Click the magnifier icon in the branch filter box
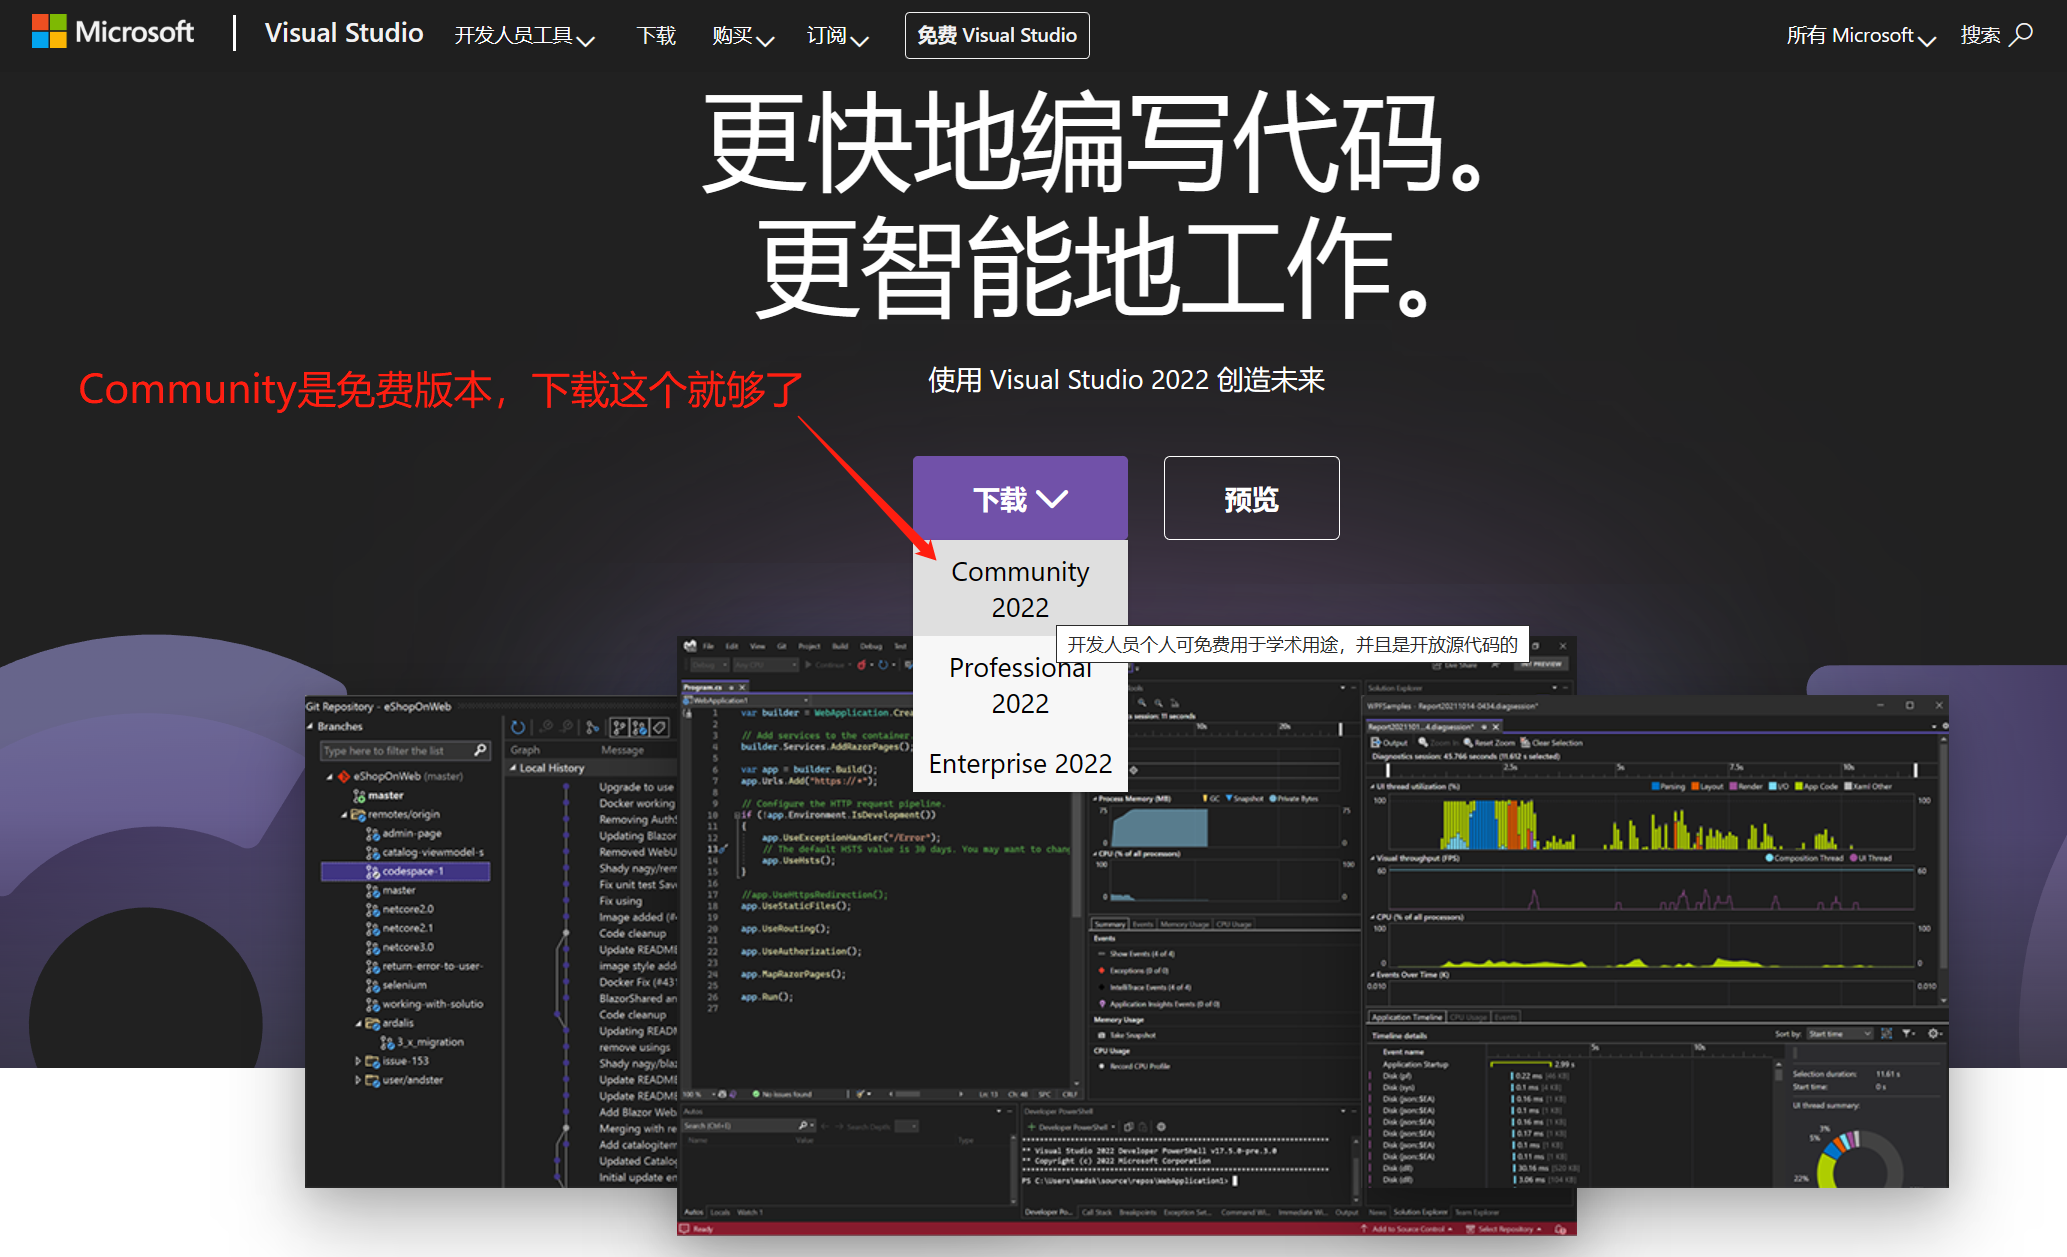The image size is (2067, 1257). (x=480, y=750)
